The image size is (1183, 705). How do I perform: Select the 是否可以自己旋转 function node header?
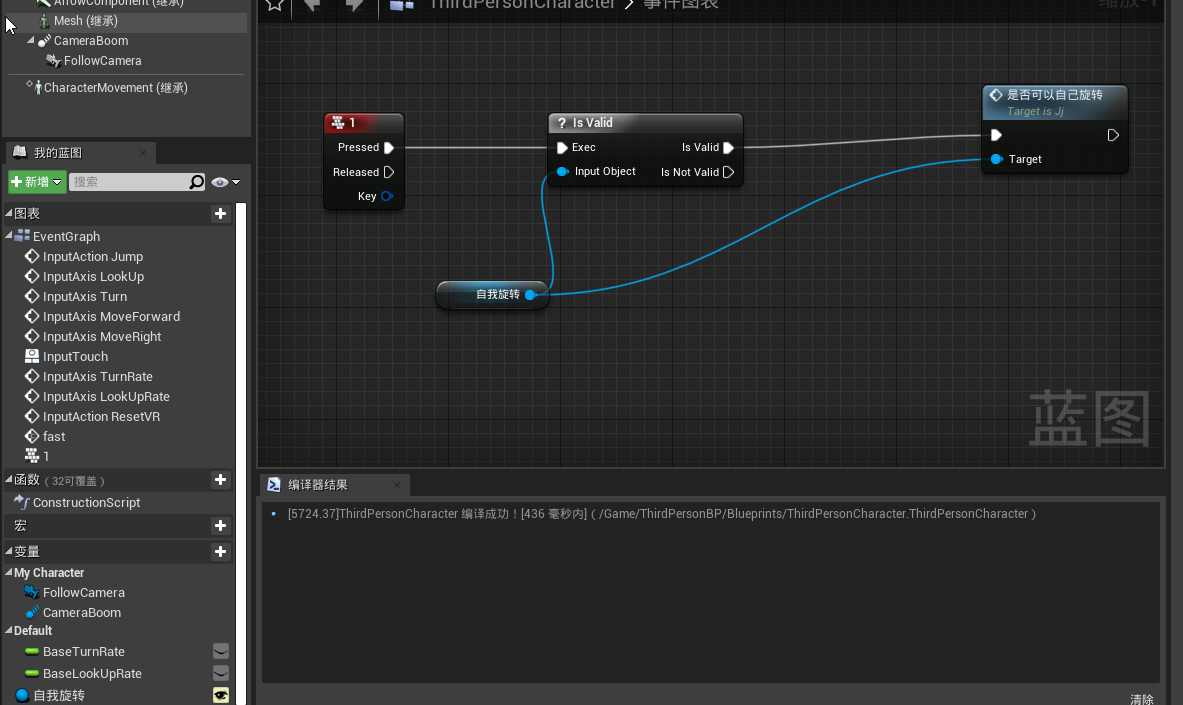point(1055,103)
